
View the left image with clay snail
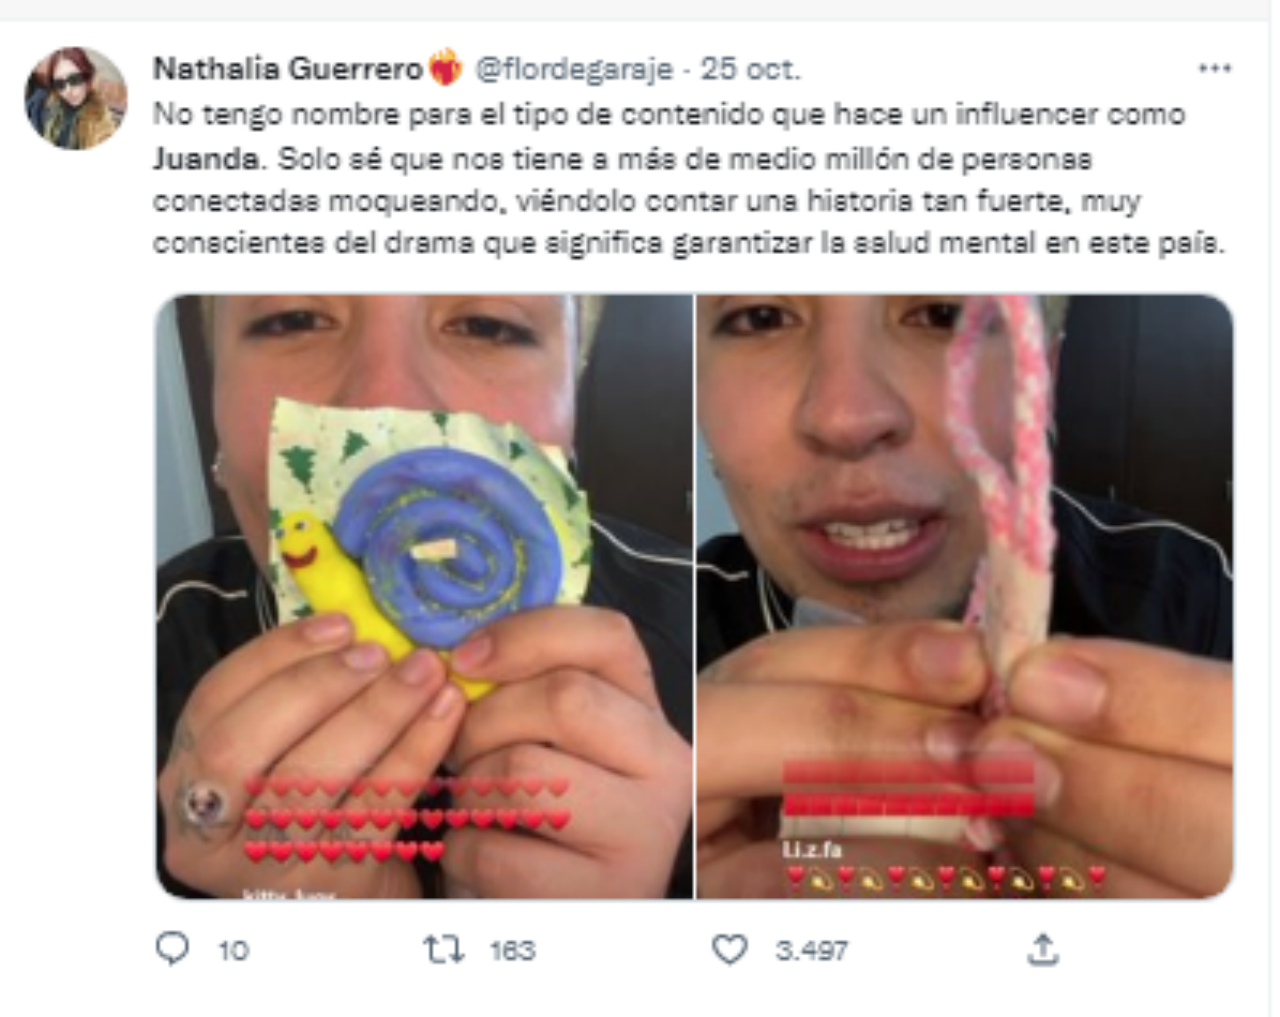pyautogui.click(x=424, y=596)
